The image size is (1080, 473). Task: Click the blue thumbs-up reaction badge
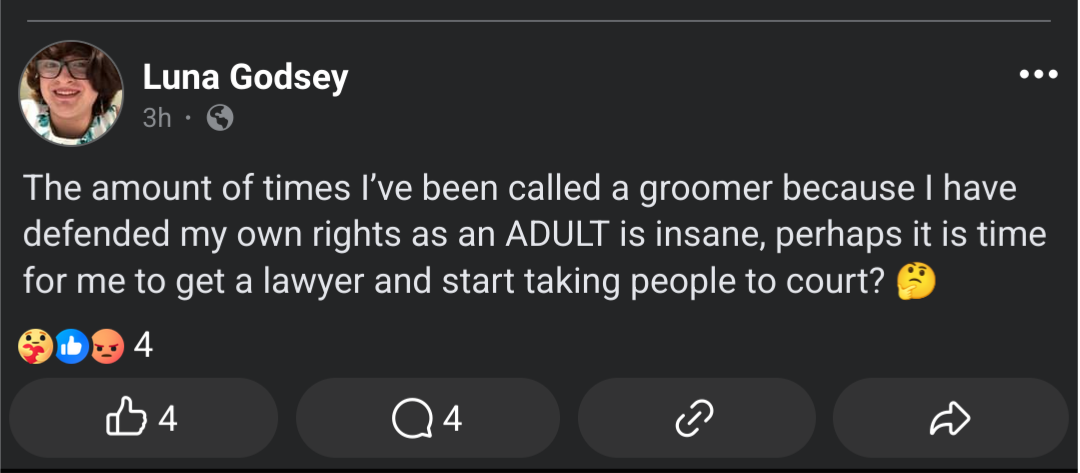tap(72, 346)
